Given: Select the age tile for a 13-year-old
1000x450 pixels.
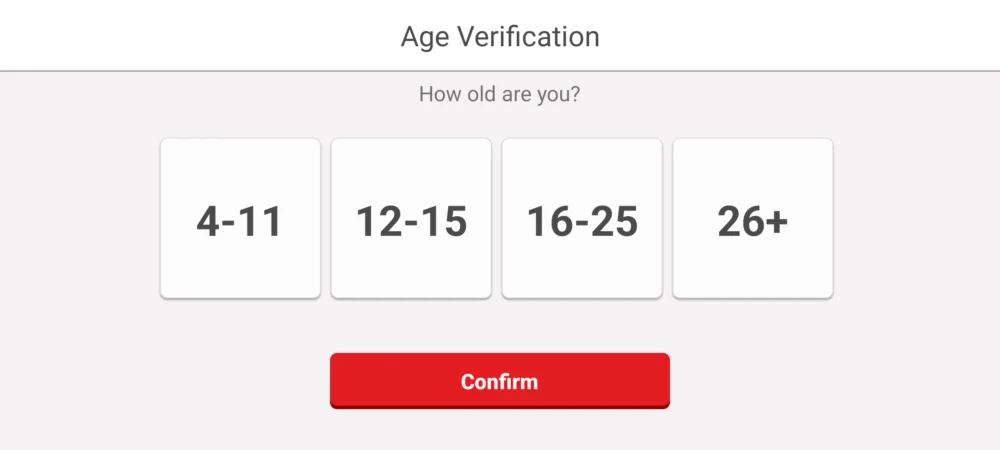Looking at the screenshot, I should tap(411, 218).
